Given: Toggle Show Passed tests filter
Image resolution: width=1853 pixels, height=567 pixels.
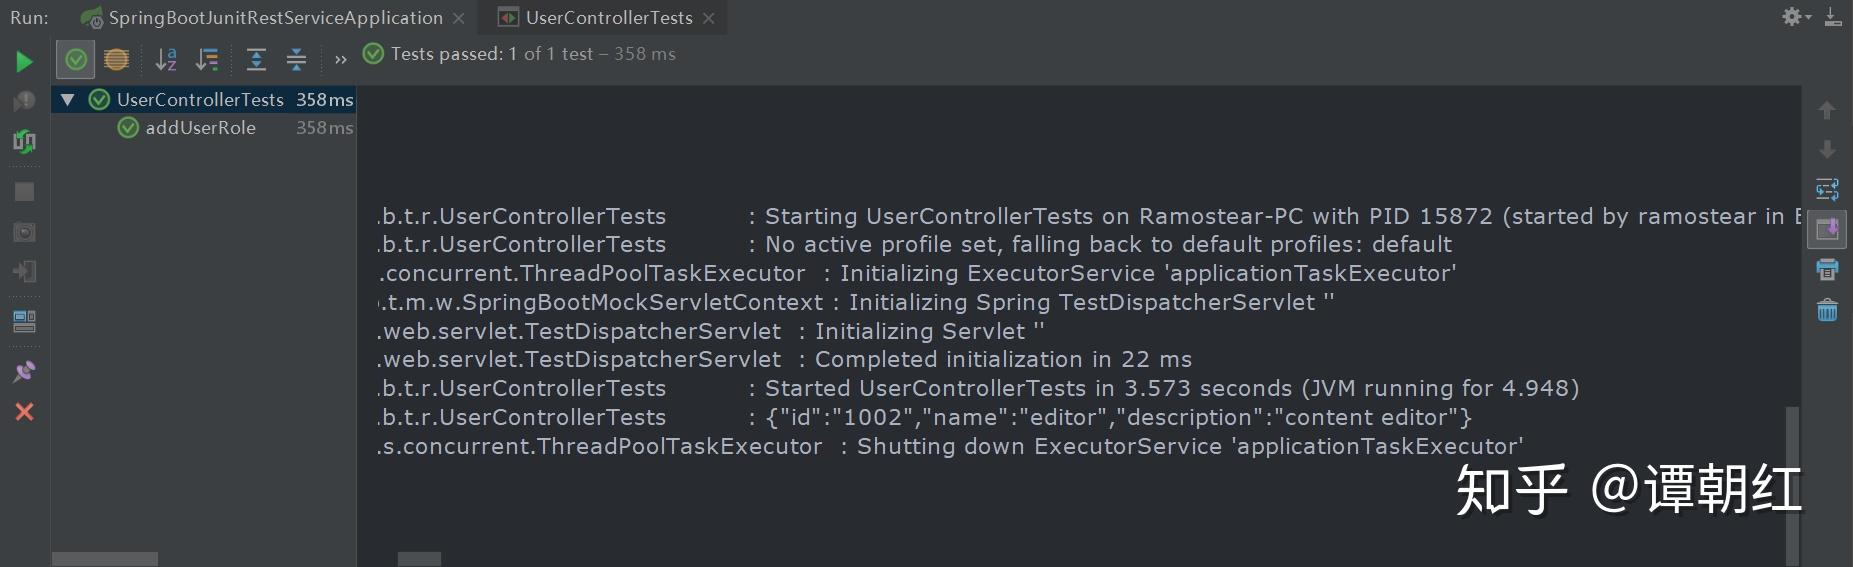Looking at the screenshot, I should point(76,60).
